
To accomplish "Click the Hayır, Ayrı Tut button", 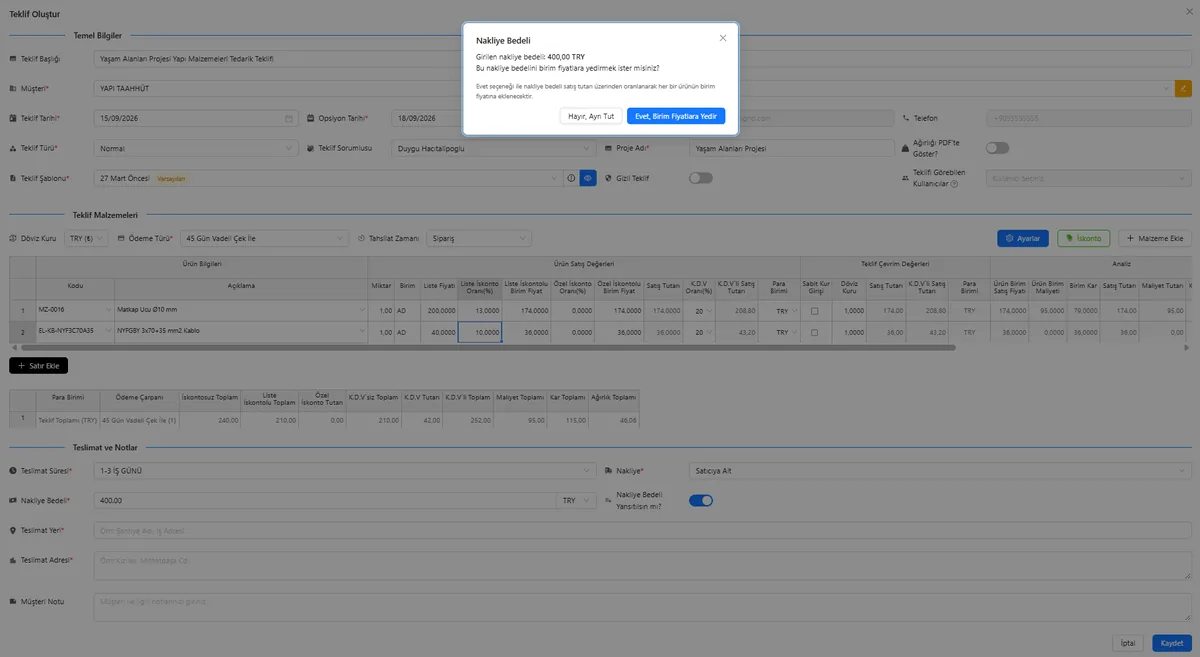I will (591, 116).
